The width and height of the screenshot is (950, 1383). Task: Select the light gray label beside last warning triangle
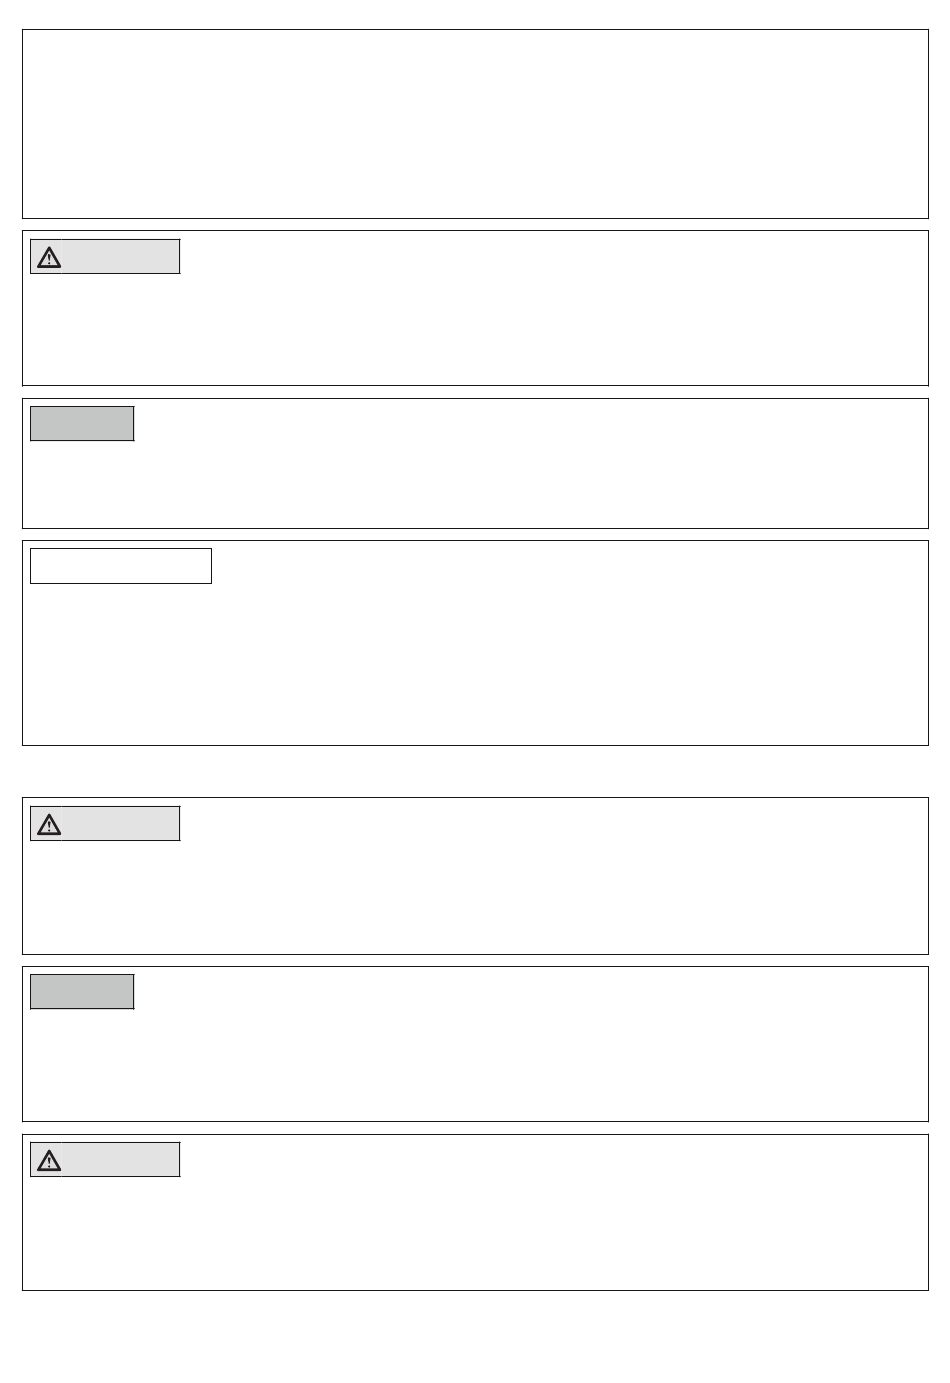coord(121,1160)
